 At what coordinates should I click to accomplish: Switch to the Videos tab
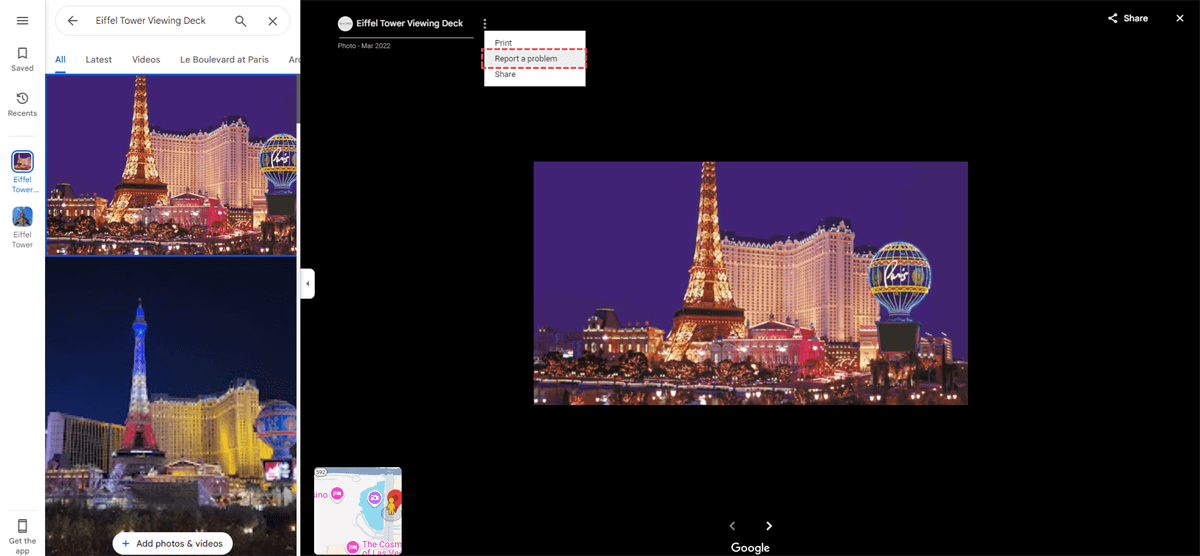pos(146,60)
